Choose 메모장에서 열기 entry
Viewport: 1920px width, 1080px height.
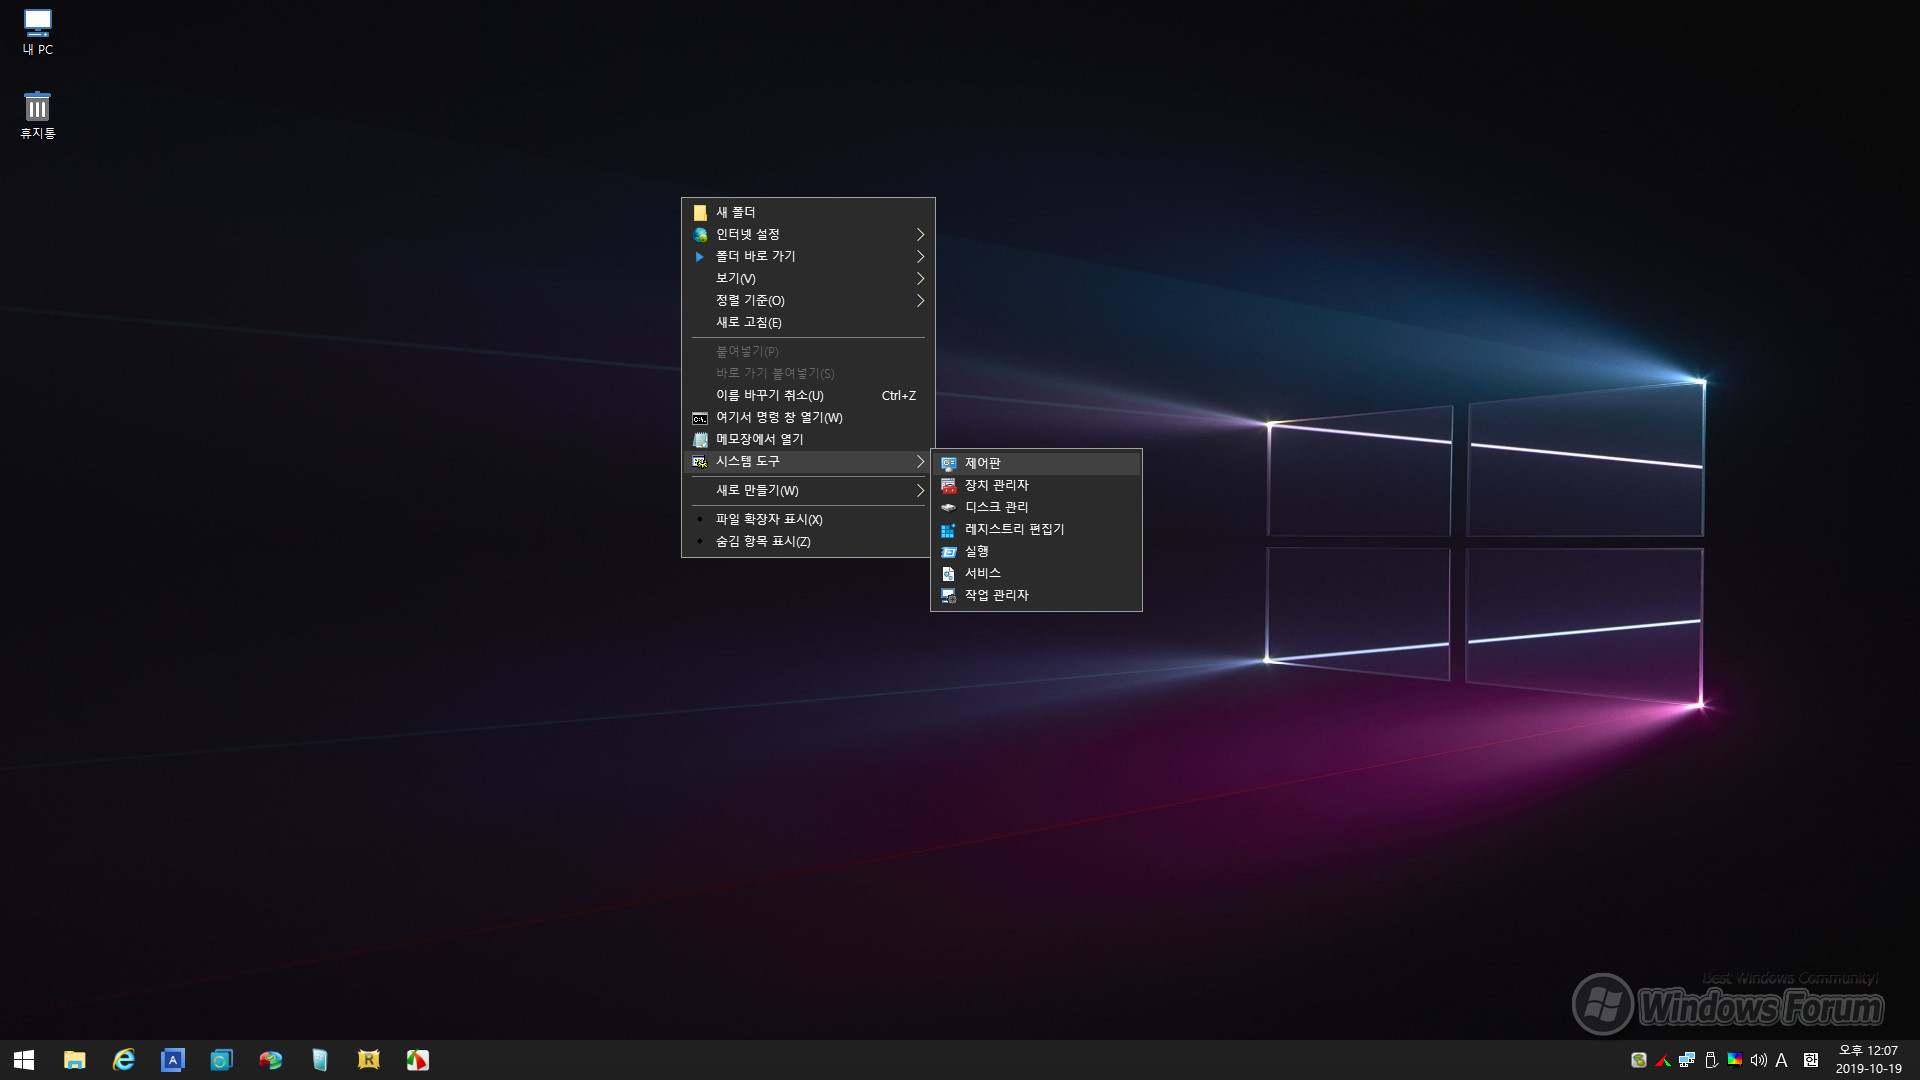[808, 439]
